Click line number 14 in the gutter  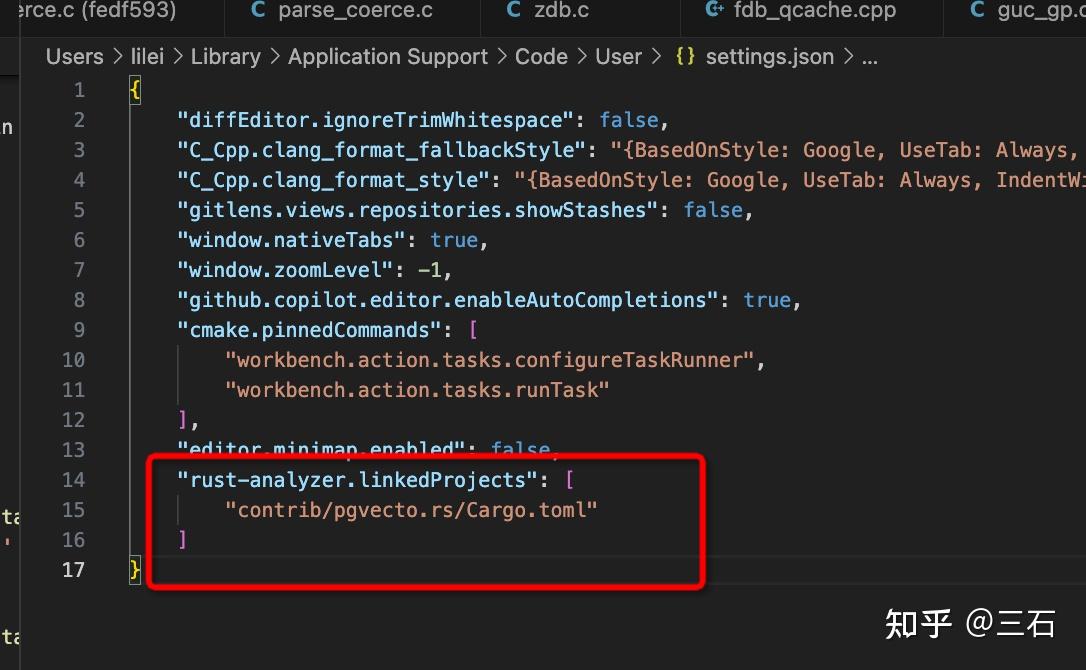(x=73, y=480)
